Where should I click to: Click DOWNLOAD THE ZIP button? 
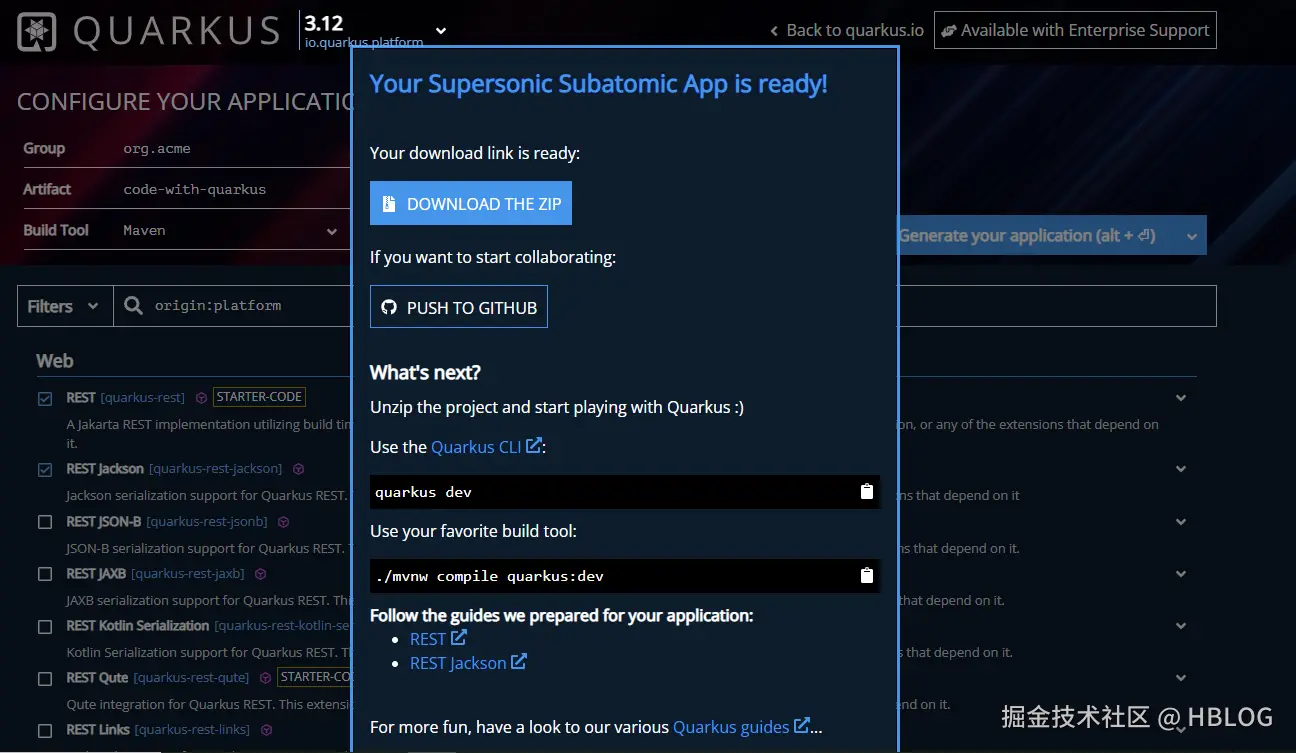[x=471, y=203]
